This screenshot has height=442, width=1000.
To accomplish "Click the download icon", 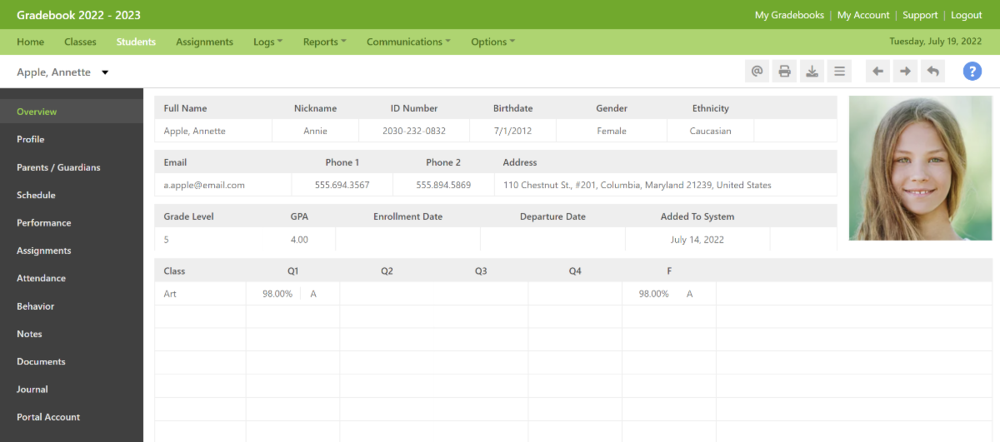I will tap(812, 71).
